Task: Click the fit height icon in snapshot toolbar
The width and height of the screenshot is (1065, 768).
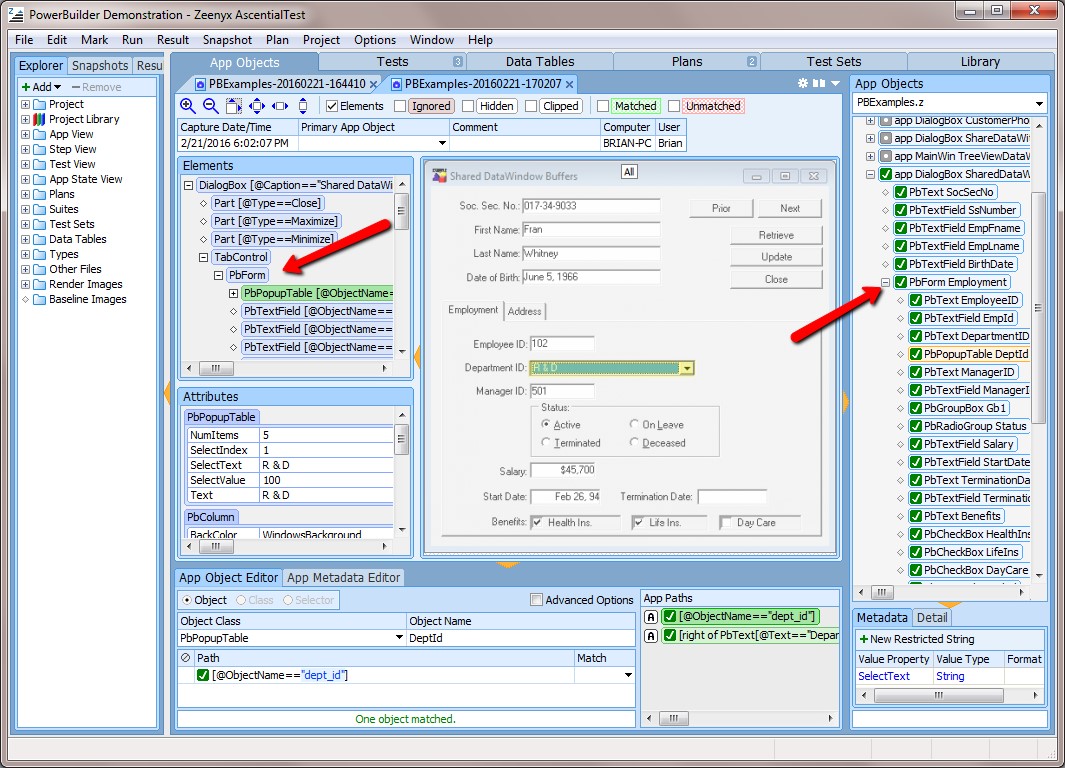Action: point(303,106)
